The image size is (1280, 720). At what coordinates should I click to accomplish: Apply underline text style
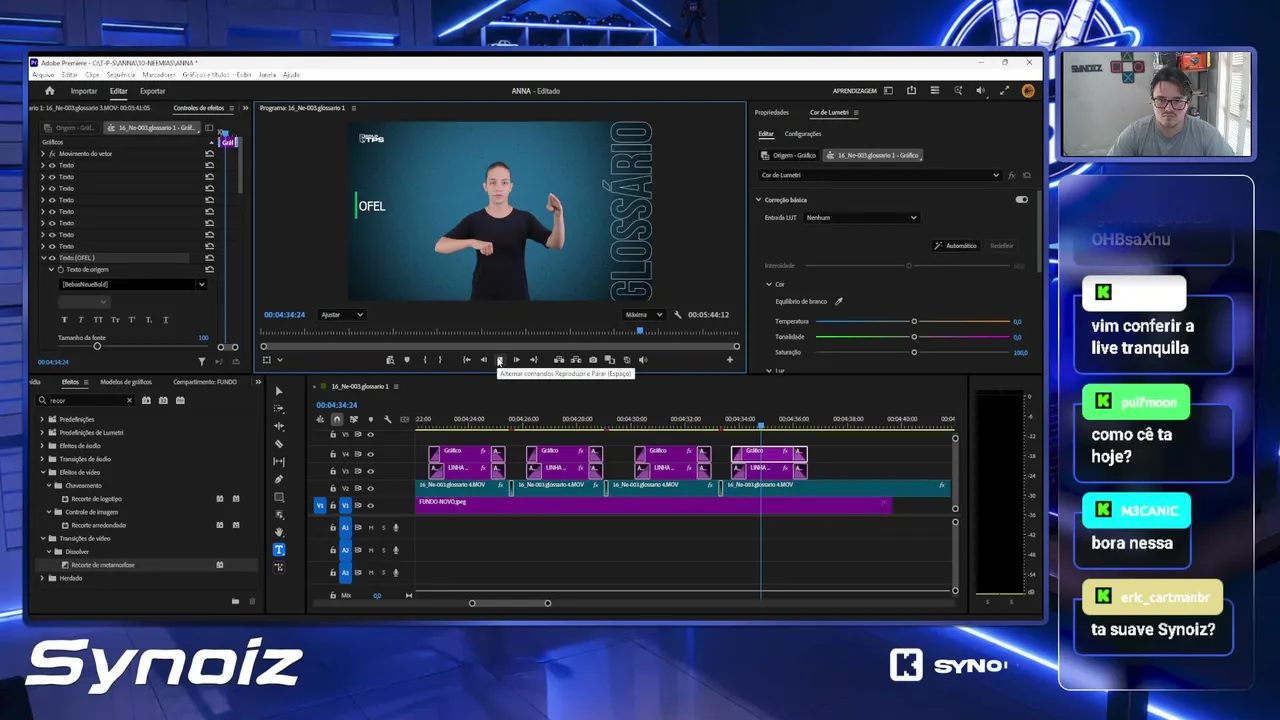165,320
